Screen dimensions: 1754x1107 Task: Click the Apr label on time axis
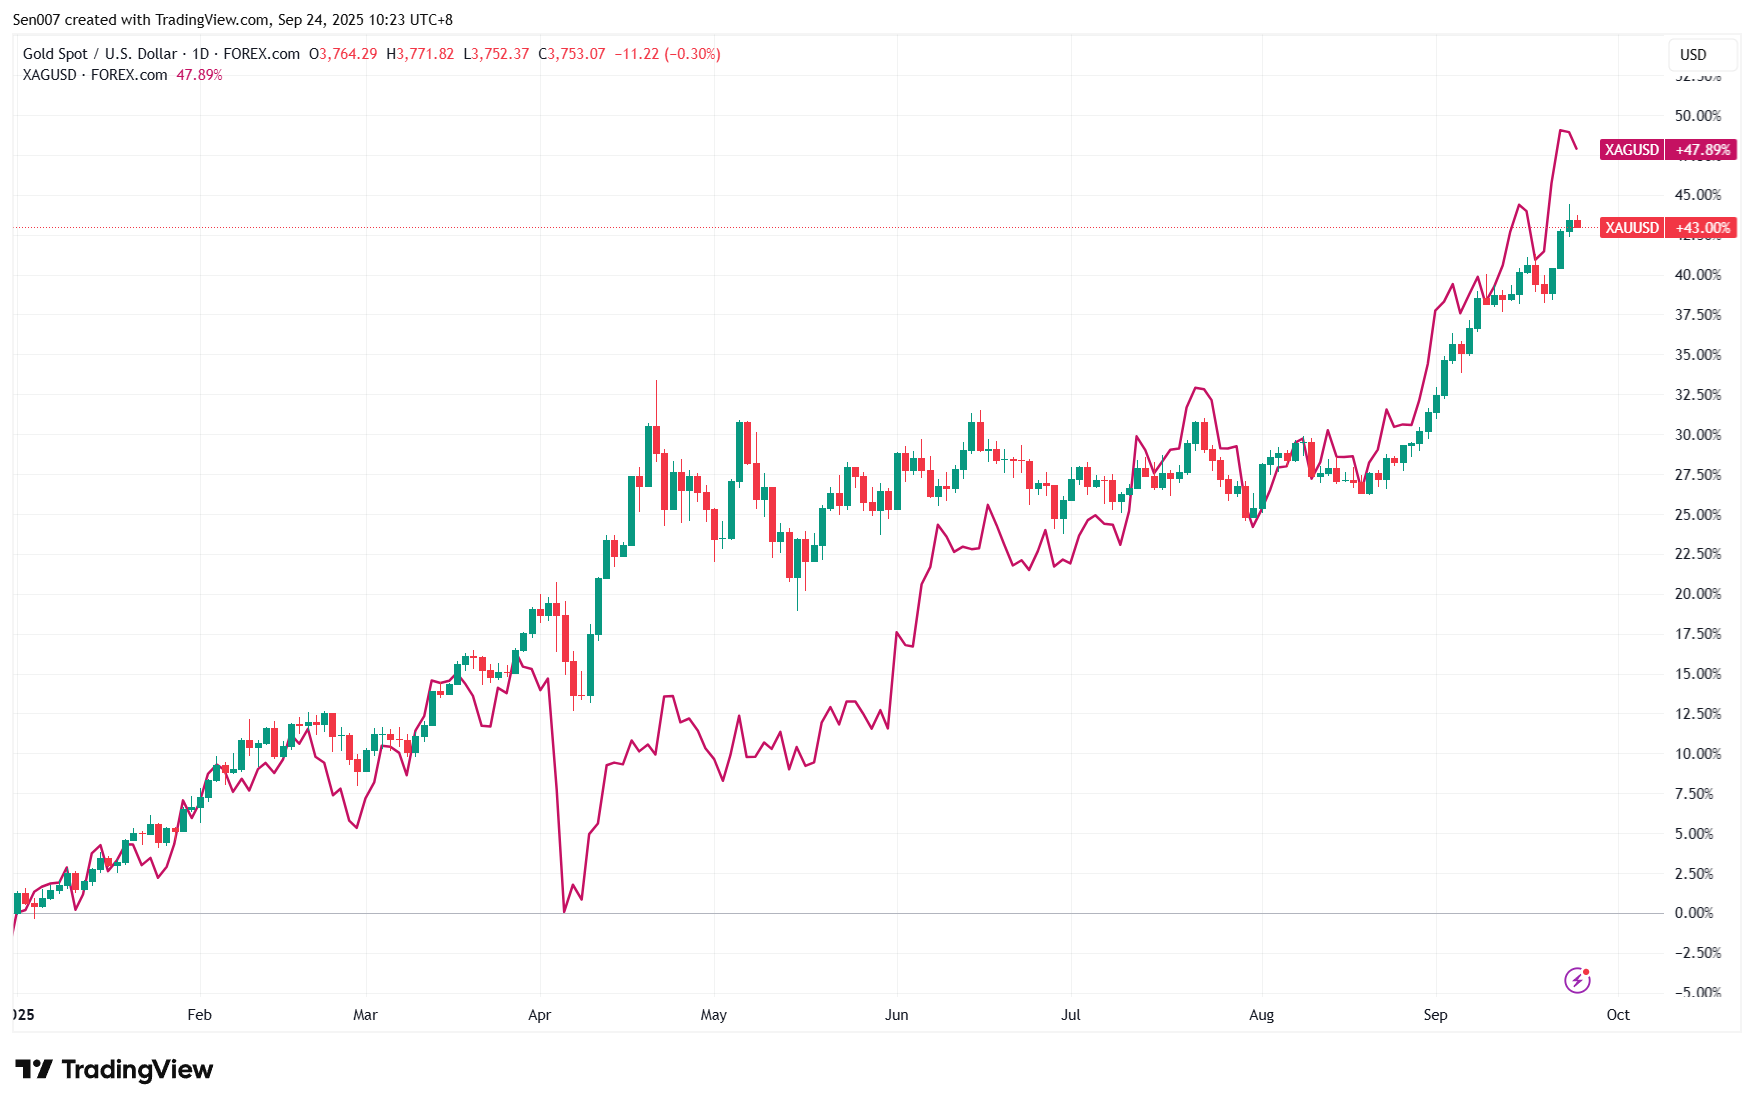[x=540, y=1015]
